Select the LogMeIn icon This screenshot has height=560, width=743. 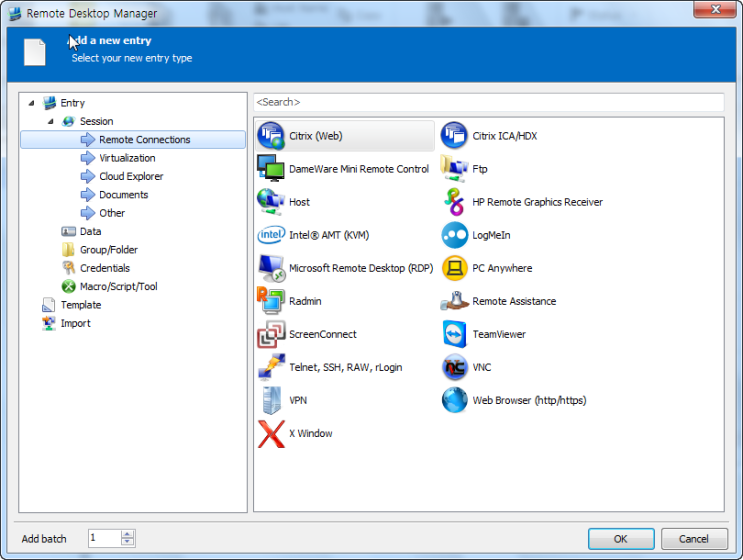454,235
